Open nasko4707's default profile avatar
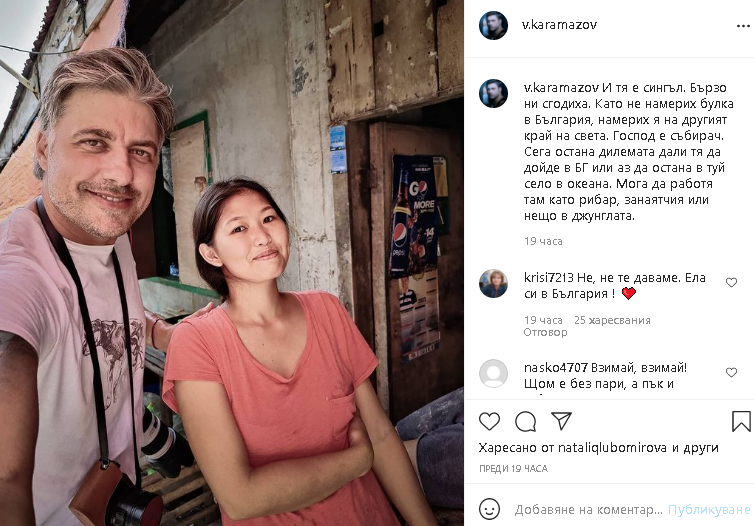Viewport: 754px width, 526px height. pos(493,374)
